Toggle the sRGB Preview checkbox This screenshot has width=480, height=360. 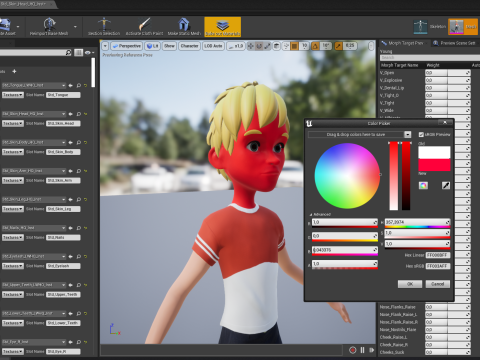coord(421,134)
